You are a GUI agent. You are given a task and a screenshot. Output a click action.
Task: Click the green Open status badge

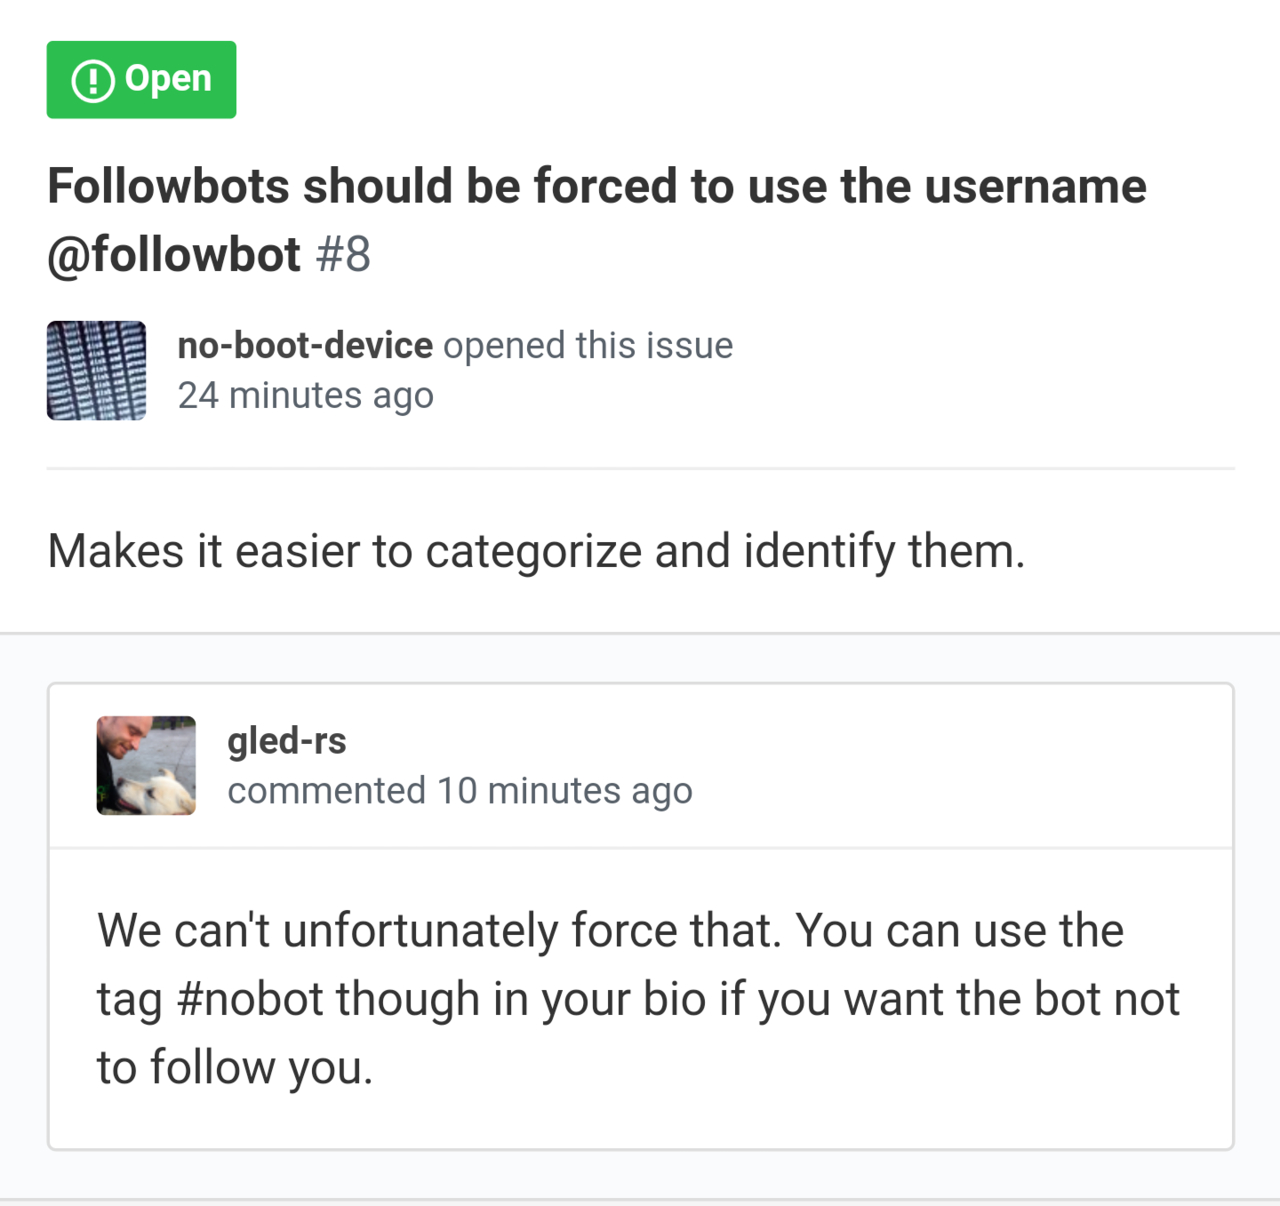pos(141,80)
